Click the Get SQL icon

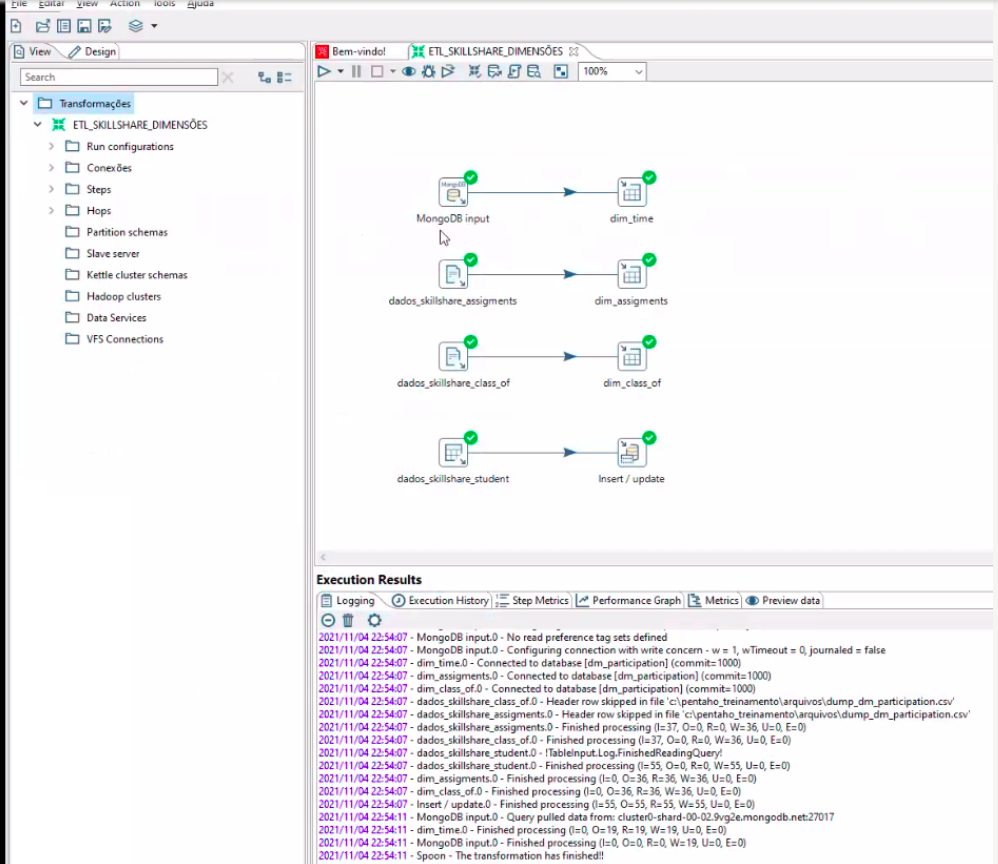514,71
